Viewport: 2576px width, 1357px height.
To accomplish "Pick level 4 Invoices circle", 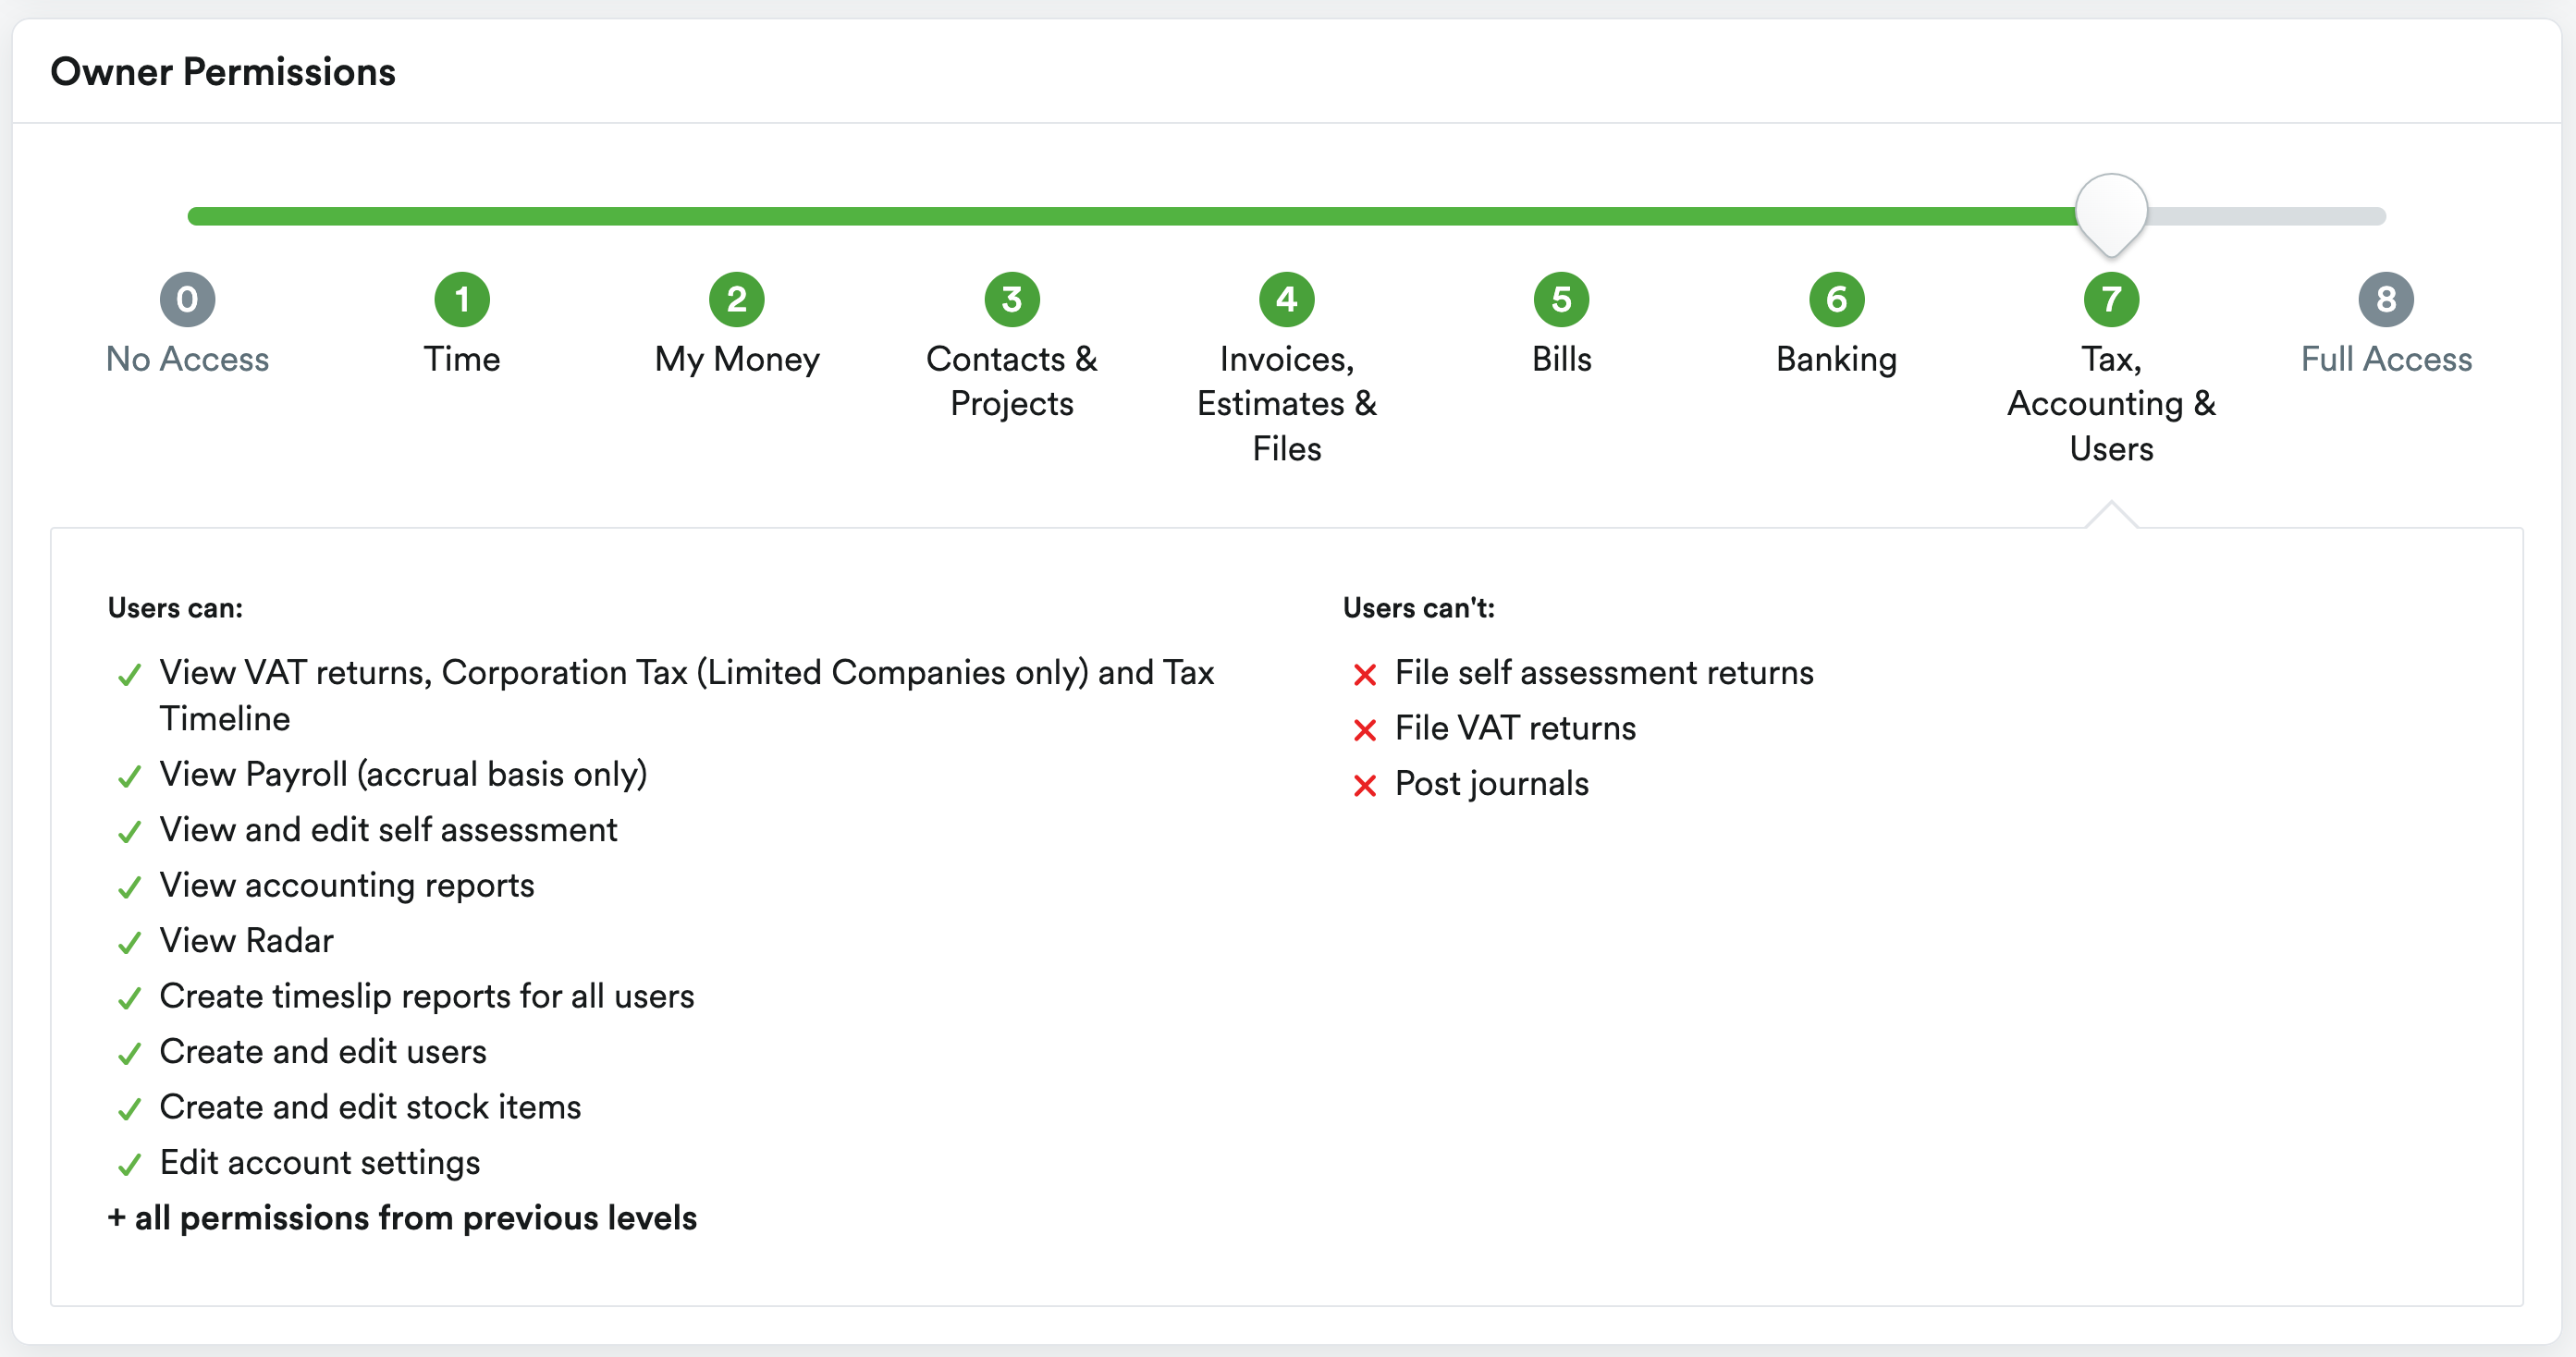I will (1287, 299).
